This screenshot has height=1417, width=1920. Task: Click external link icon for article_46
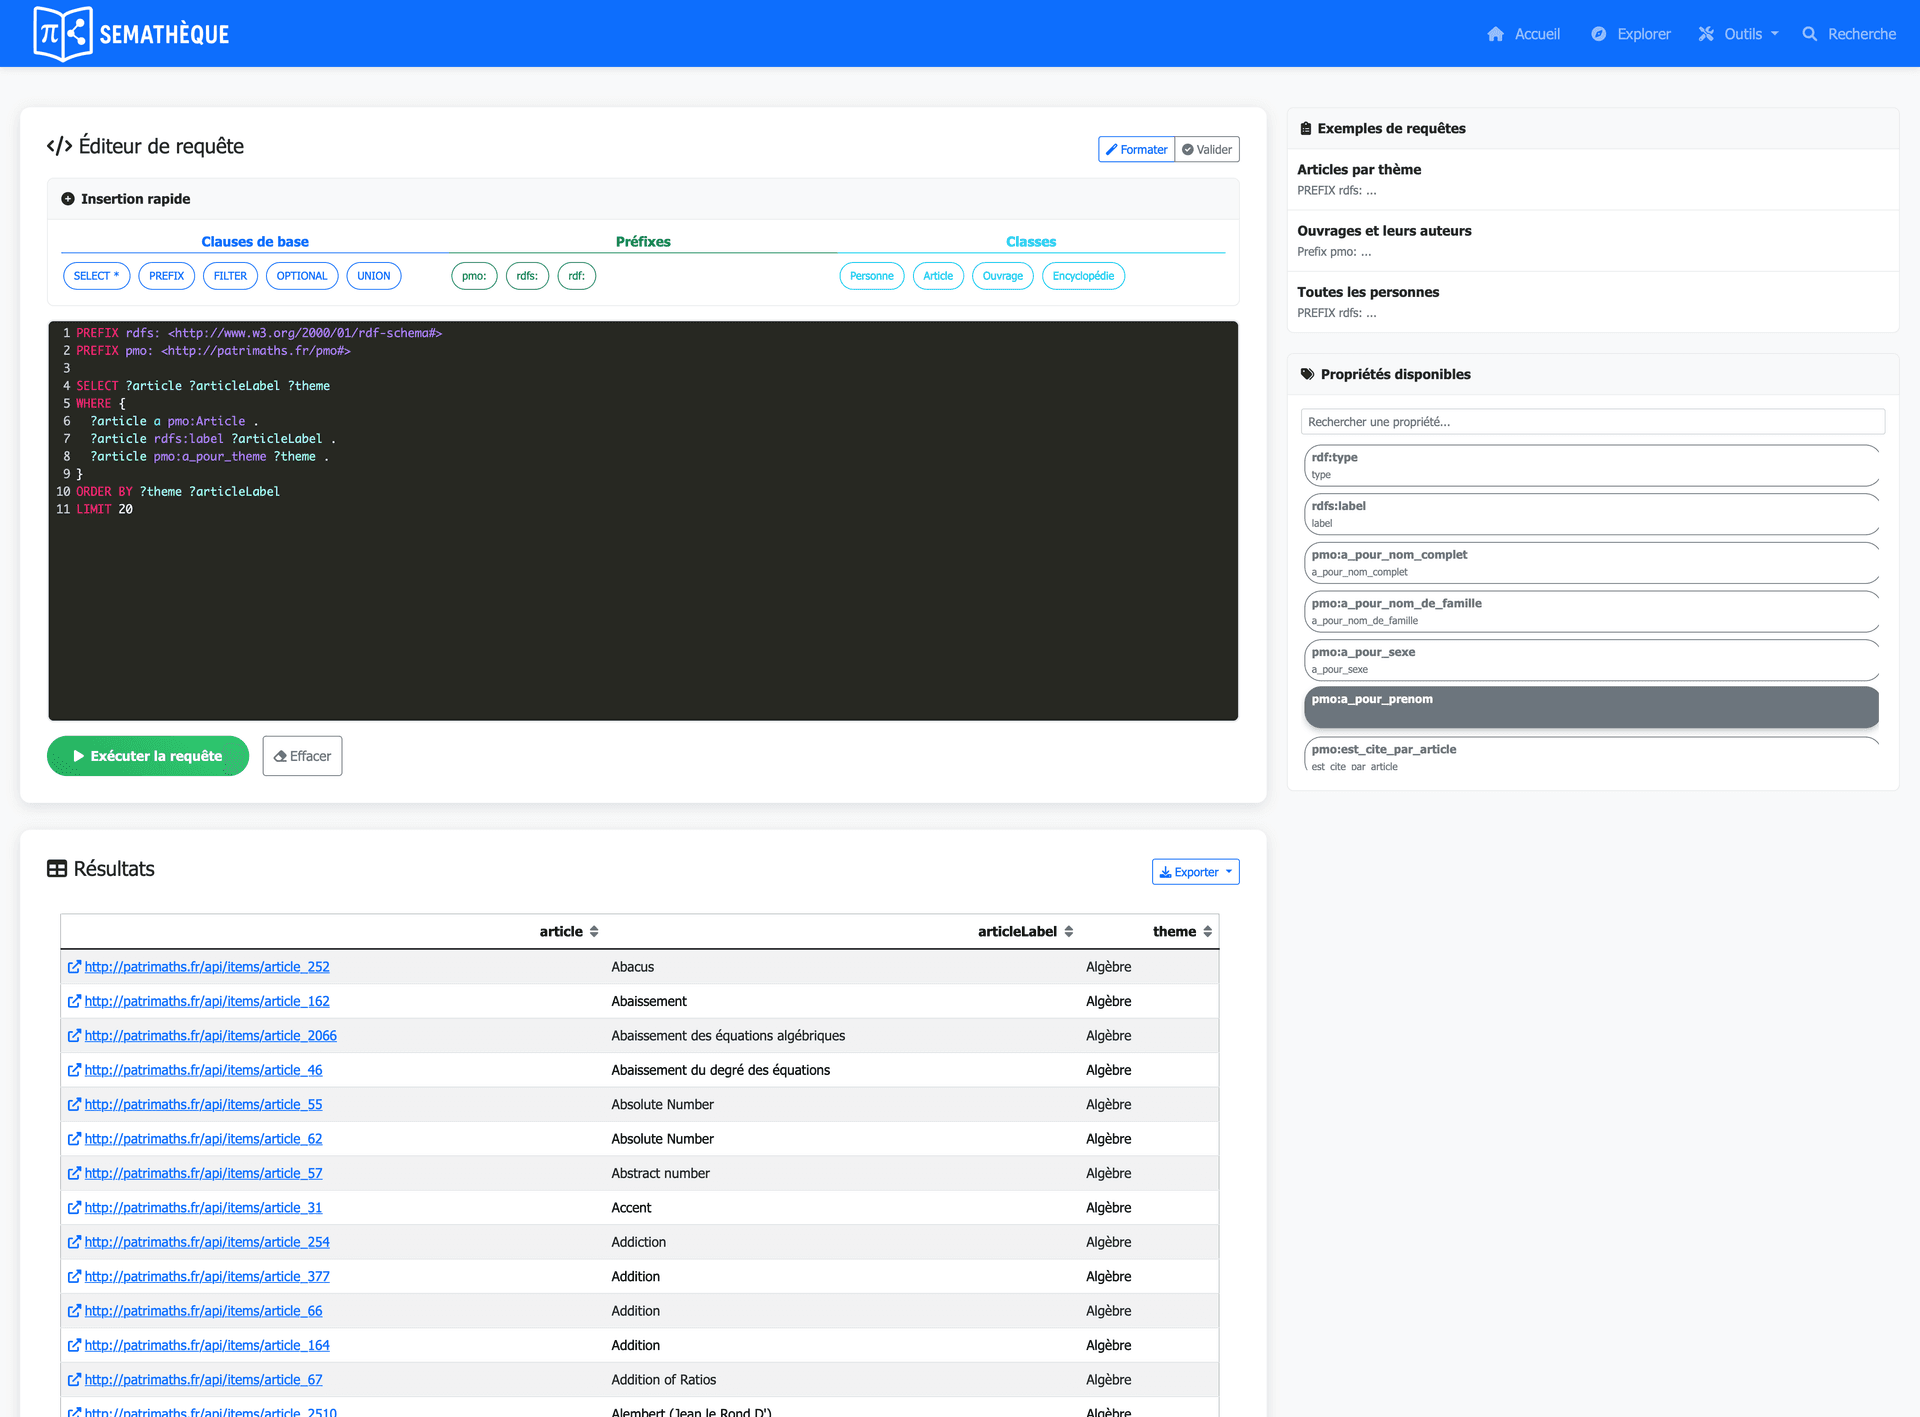pyautogui.click(x=74, y=1070)
